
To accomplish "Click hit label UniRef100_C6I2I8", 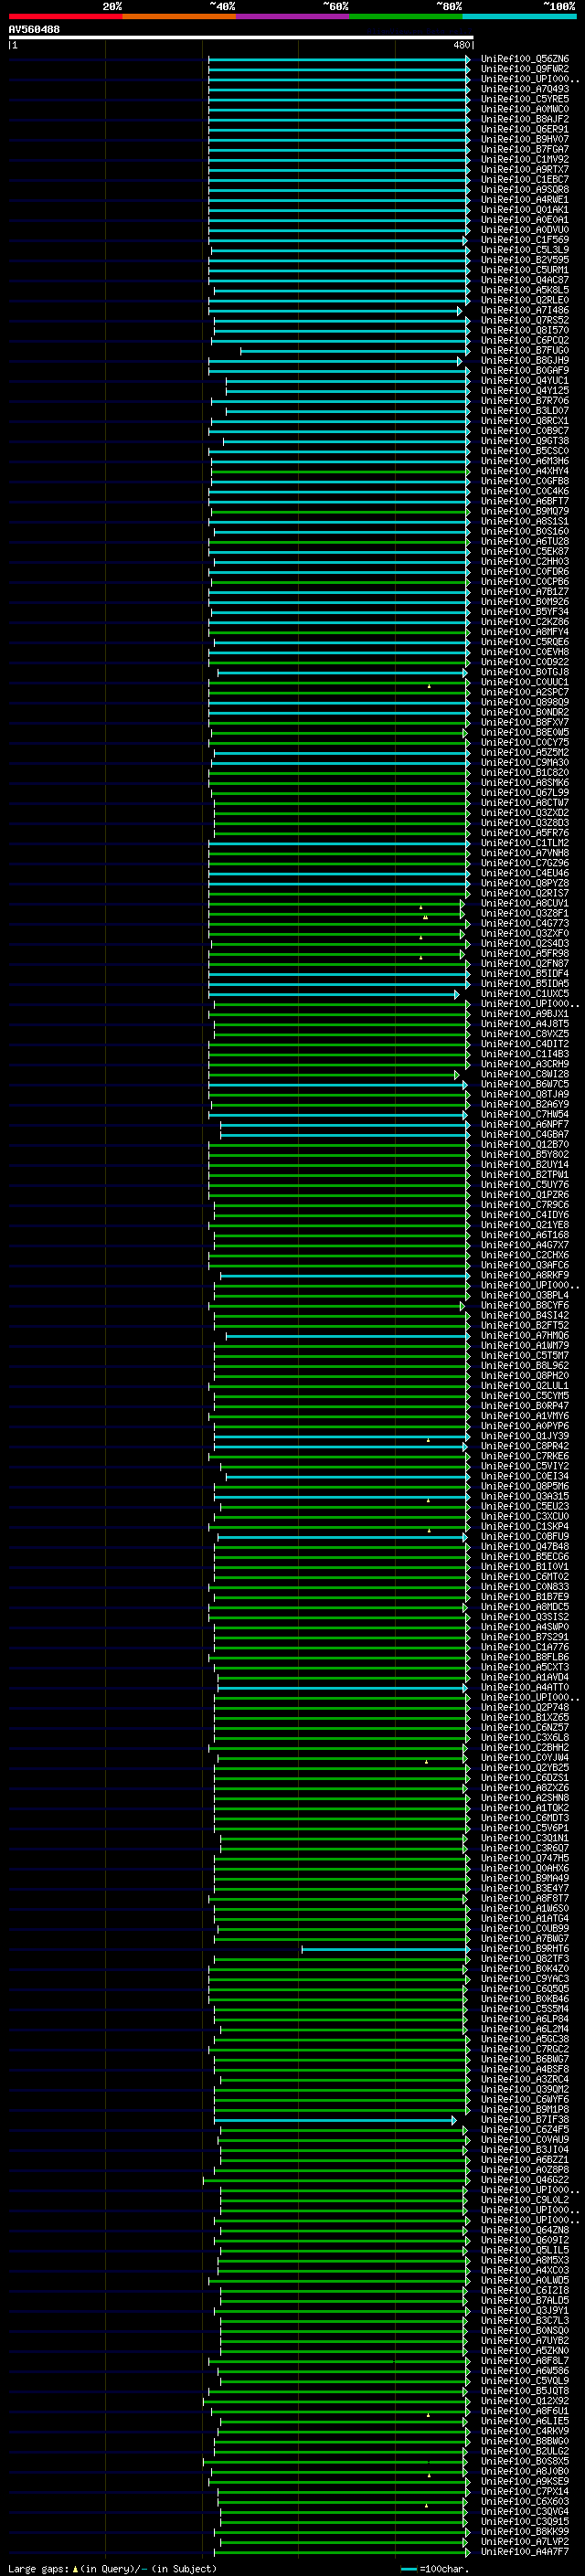I will point(524,2290).
